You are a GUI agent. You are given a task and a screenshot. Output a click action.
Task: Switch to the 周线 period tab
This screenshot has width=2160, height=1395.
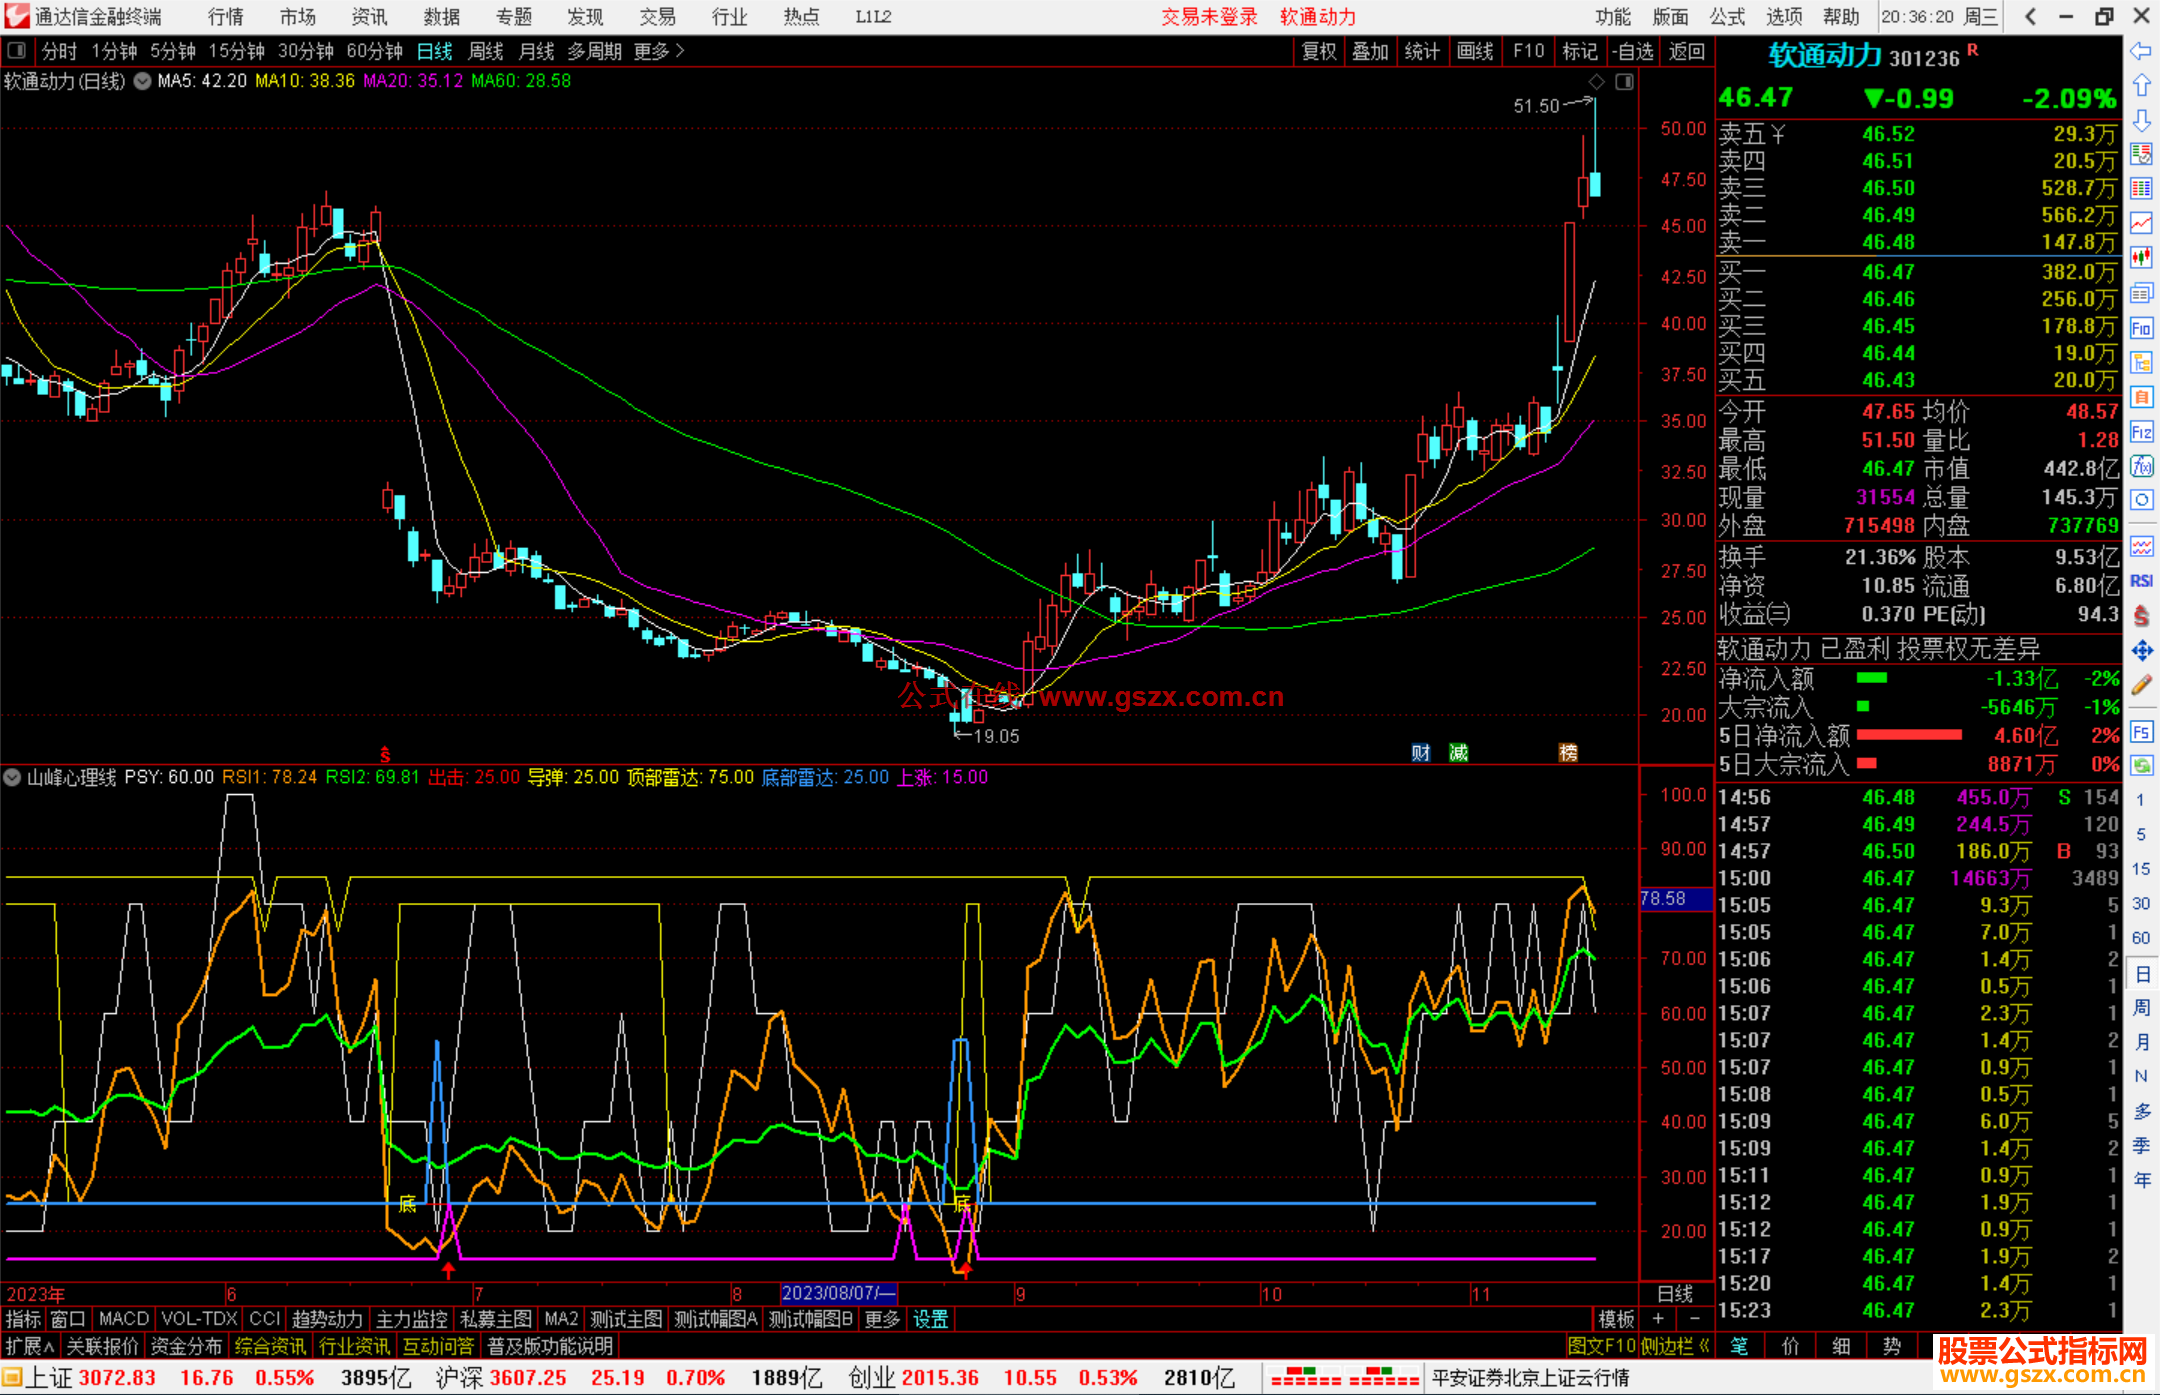click(485, 51)
